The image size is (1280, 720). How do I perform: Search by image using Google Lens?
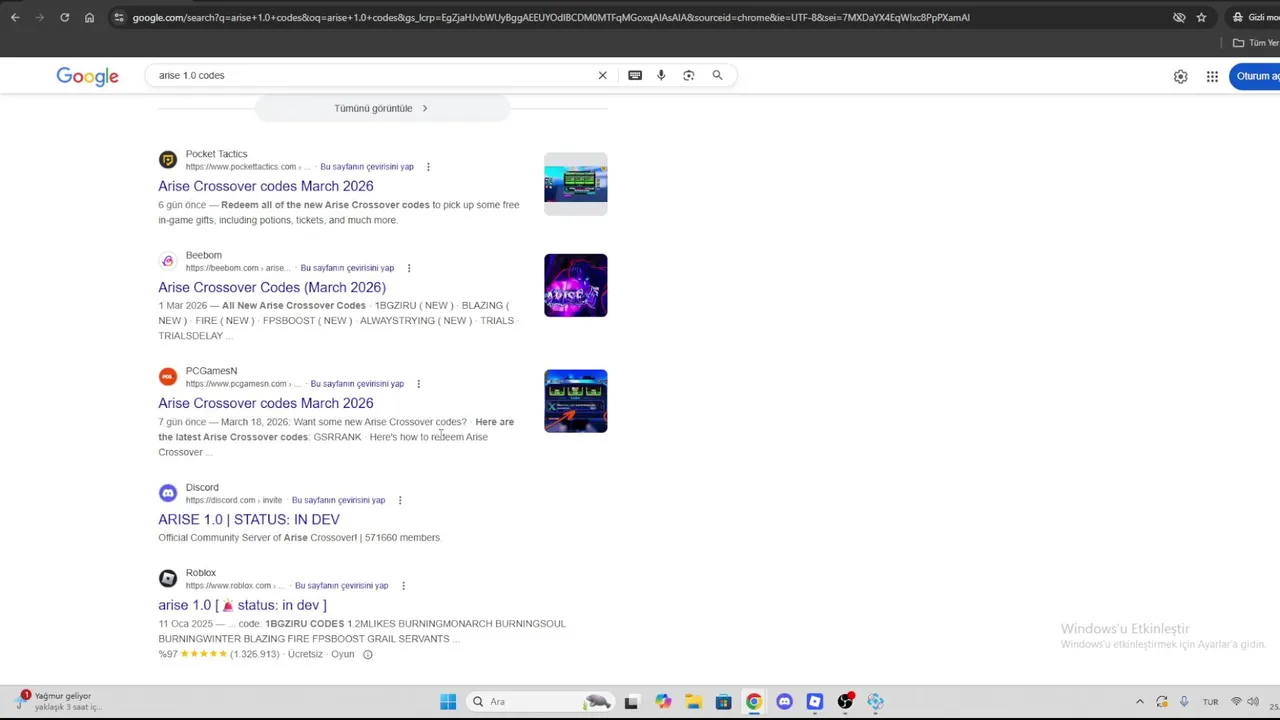click(x=689, y=75)
